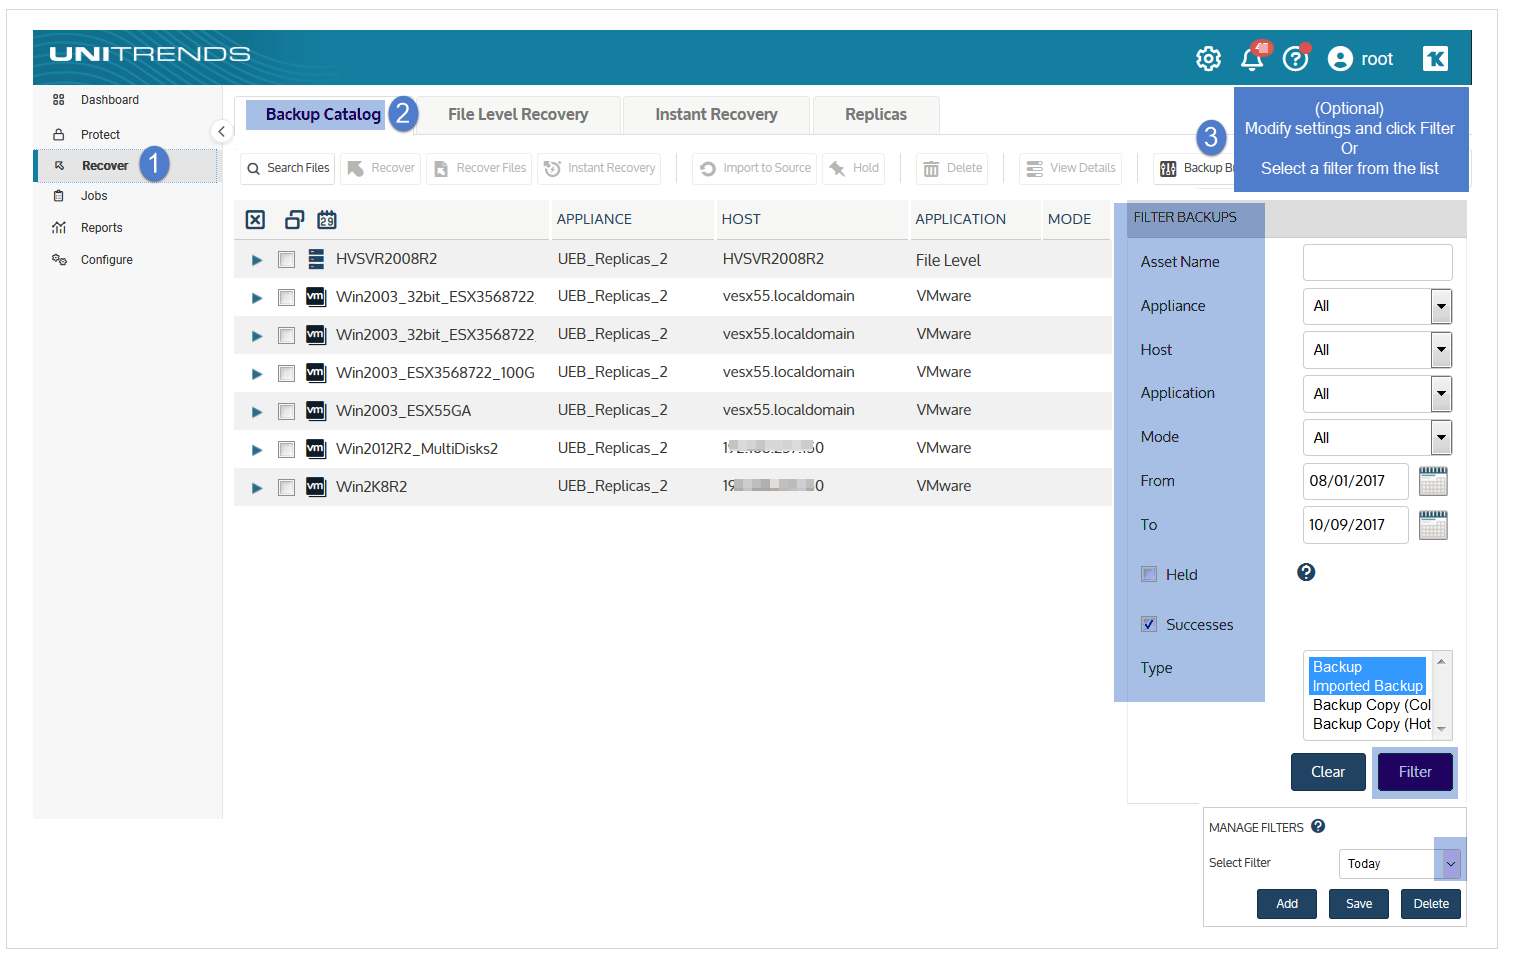Click the Filter button
The image size is (1525, 969).
click(1415, 772)
